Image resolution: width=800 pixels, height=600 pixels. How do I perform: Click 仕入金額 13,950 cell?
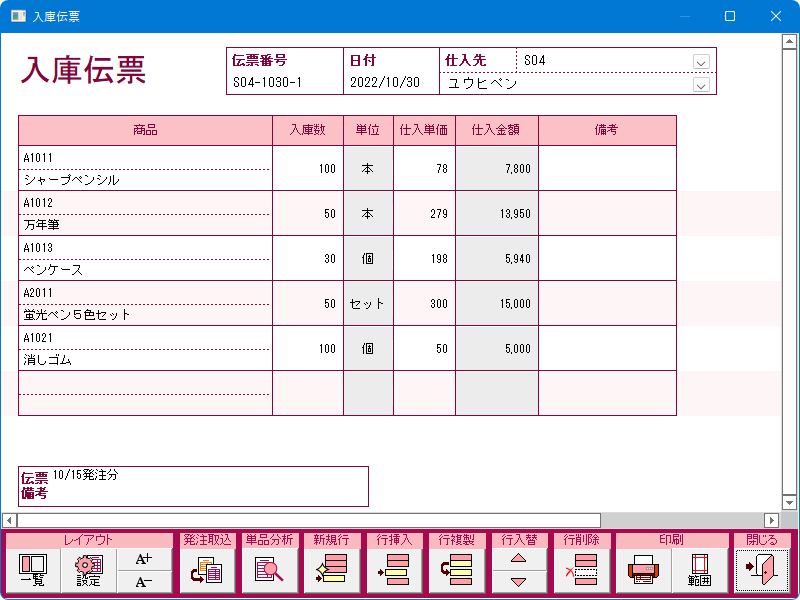coord(496,213)
